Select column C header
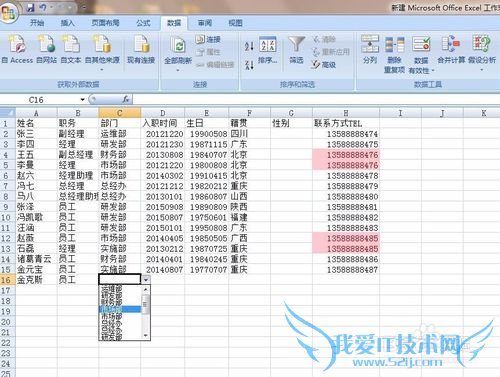This screenshot has width=500, height=377. [x=120, y=113]
